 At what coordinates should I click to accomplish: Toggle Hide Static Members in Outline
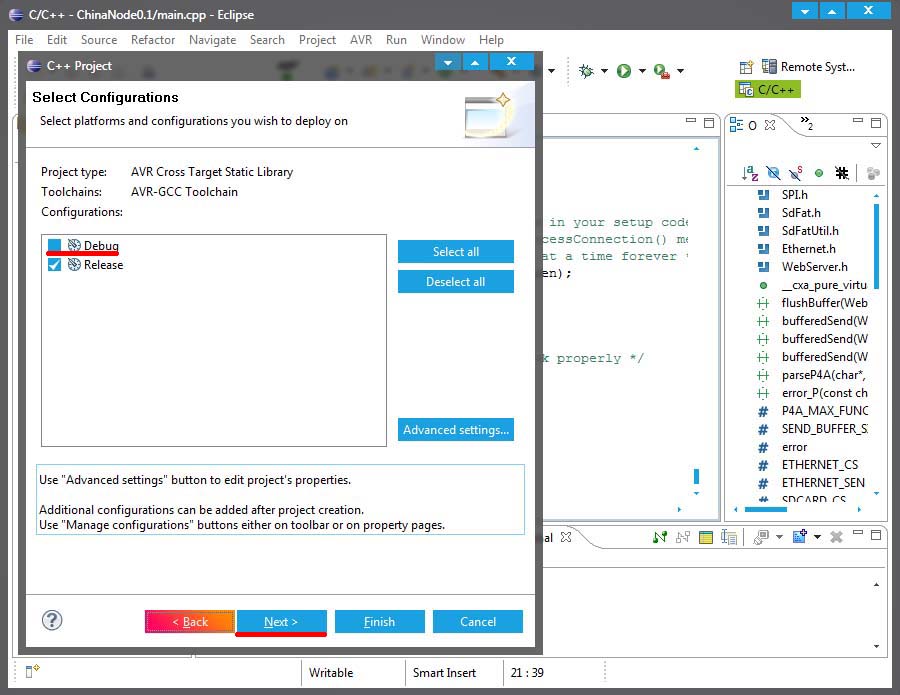click(x=796, y=172)
